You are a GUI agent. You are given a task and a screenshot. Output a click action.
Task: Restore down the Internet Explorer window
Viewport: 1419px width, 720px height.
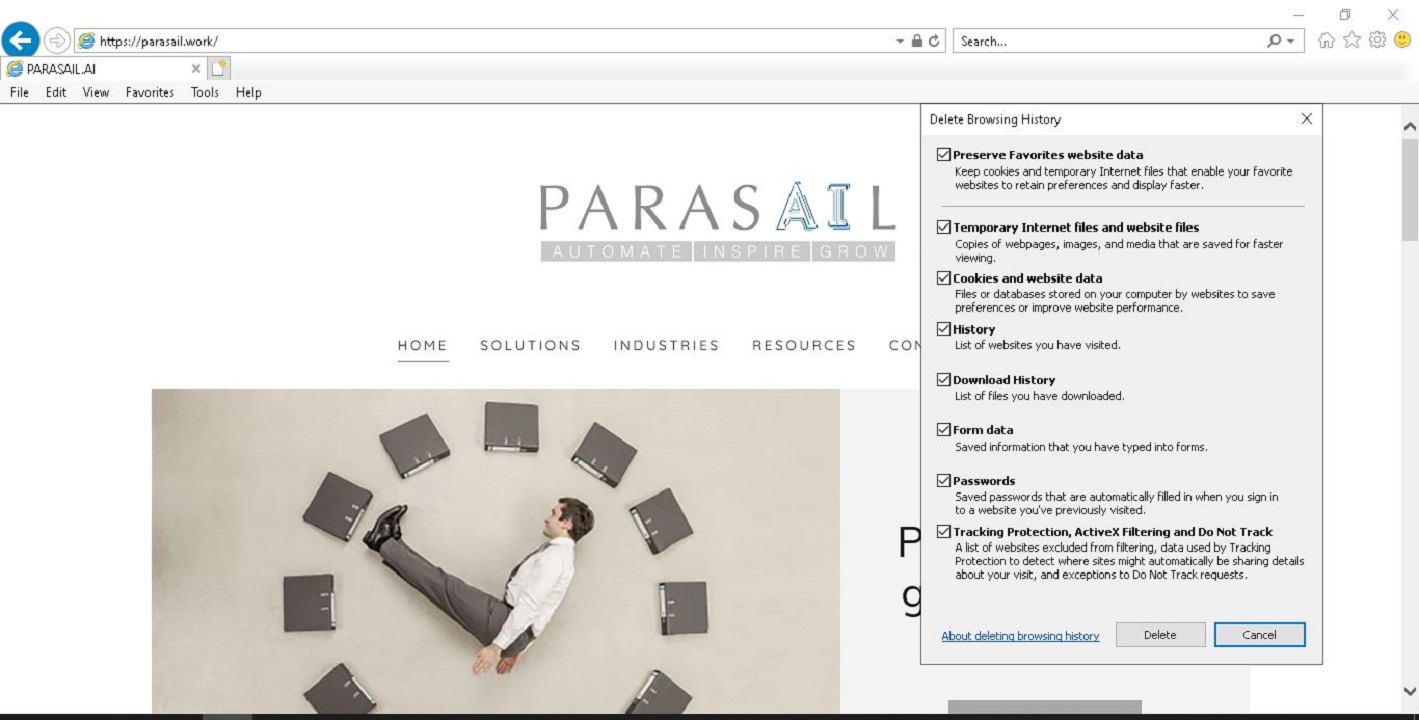click(1345, 14)
